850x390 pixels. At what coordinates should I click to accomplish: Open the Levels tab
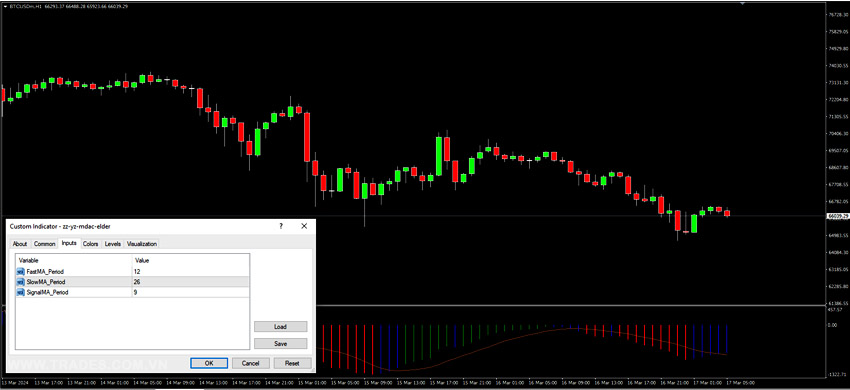(113, 244)
